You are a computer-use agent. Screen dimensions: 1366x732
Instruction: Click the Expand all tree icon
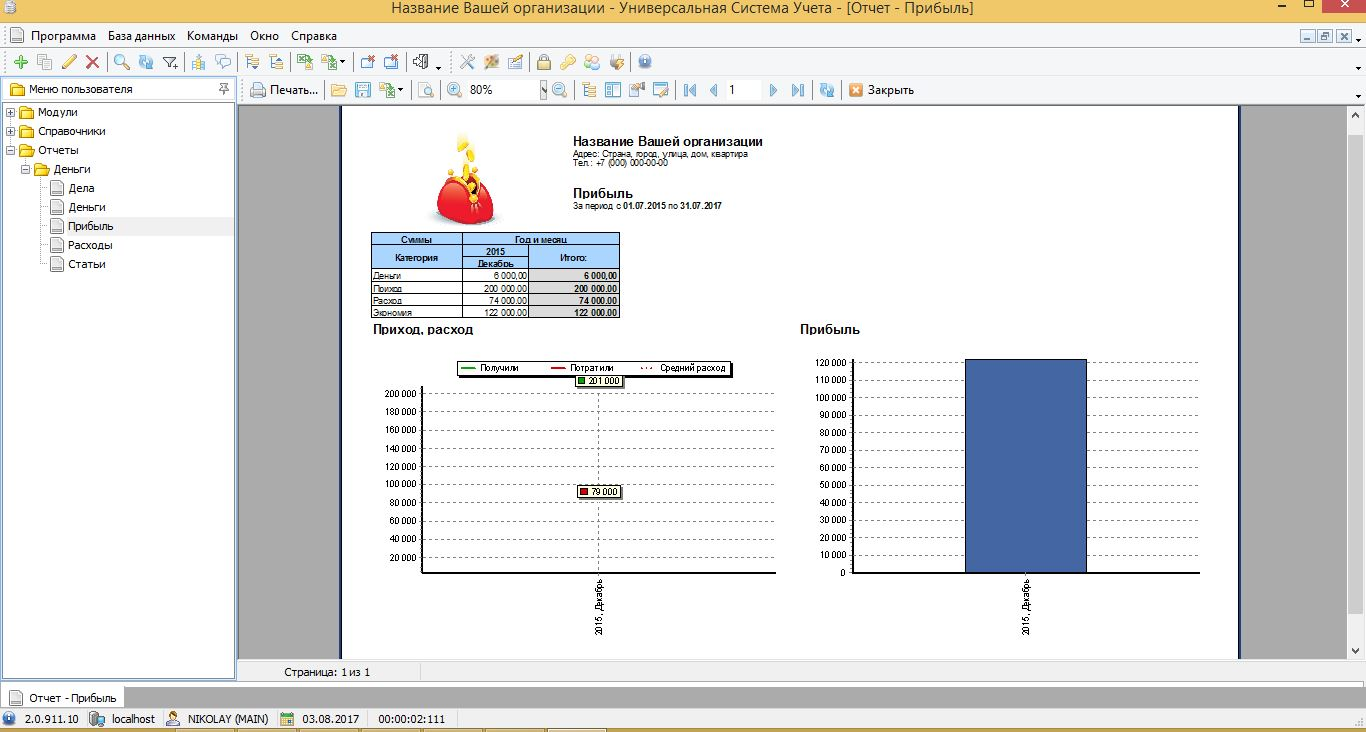tap(252, 62)
